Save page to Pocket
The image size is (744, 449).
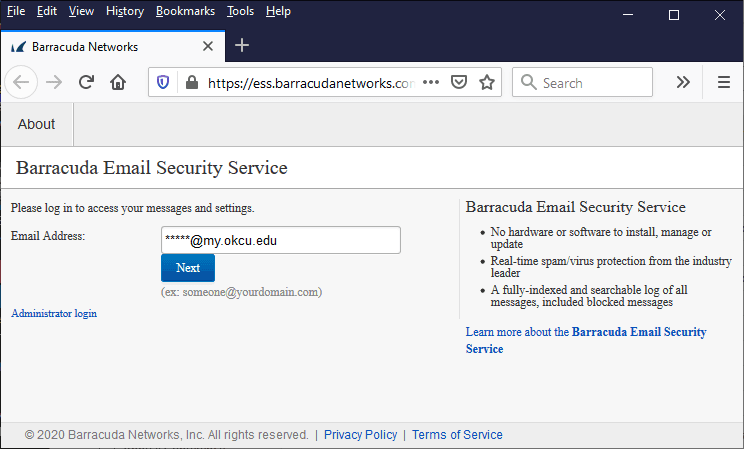pos(459,83)
